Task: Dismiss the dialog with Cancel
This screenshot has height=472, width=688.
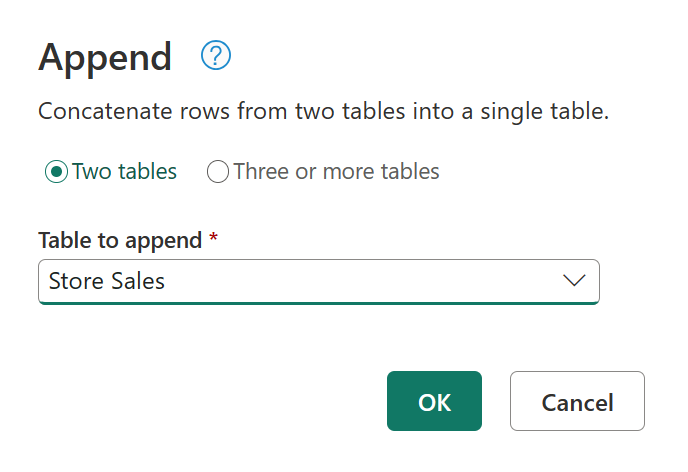Action: (x=577, y=402)
